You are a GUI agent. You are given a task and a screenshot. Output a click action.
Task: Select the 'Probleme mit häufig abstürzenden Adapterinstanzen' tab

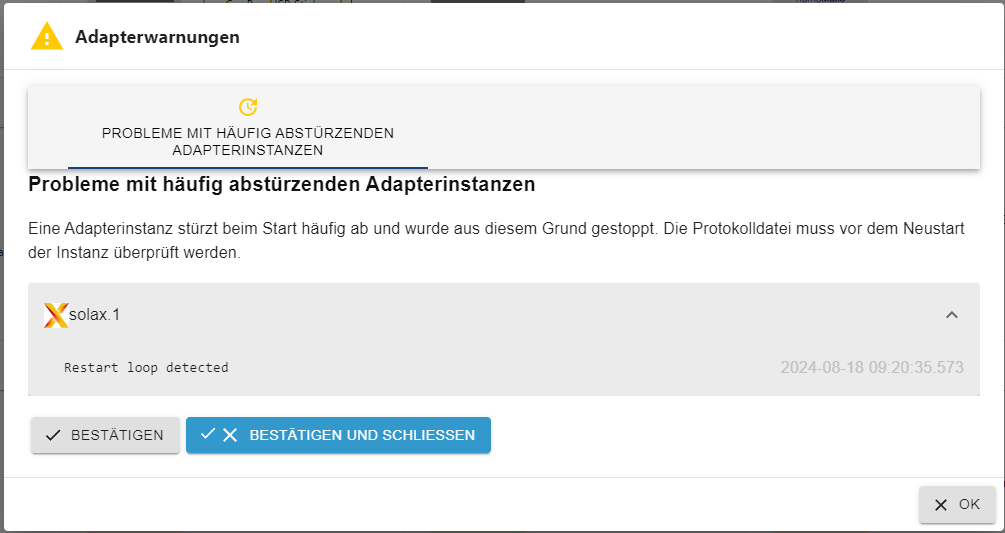(247, 127)
